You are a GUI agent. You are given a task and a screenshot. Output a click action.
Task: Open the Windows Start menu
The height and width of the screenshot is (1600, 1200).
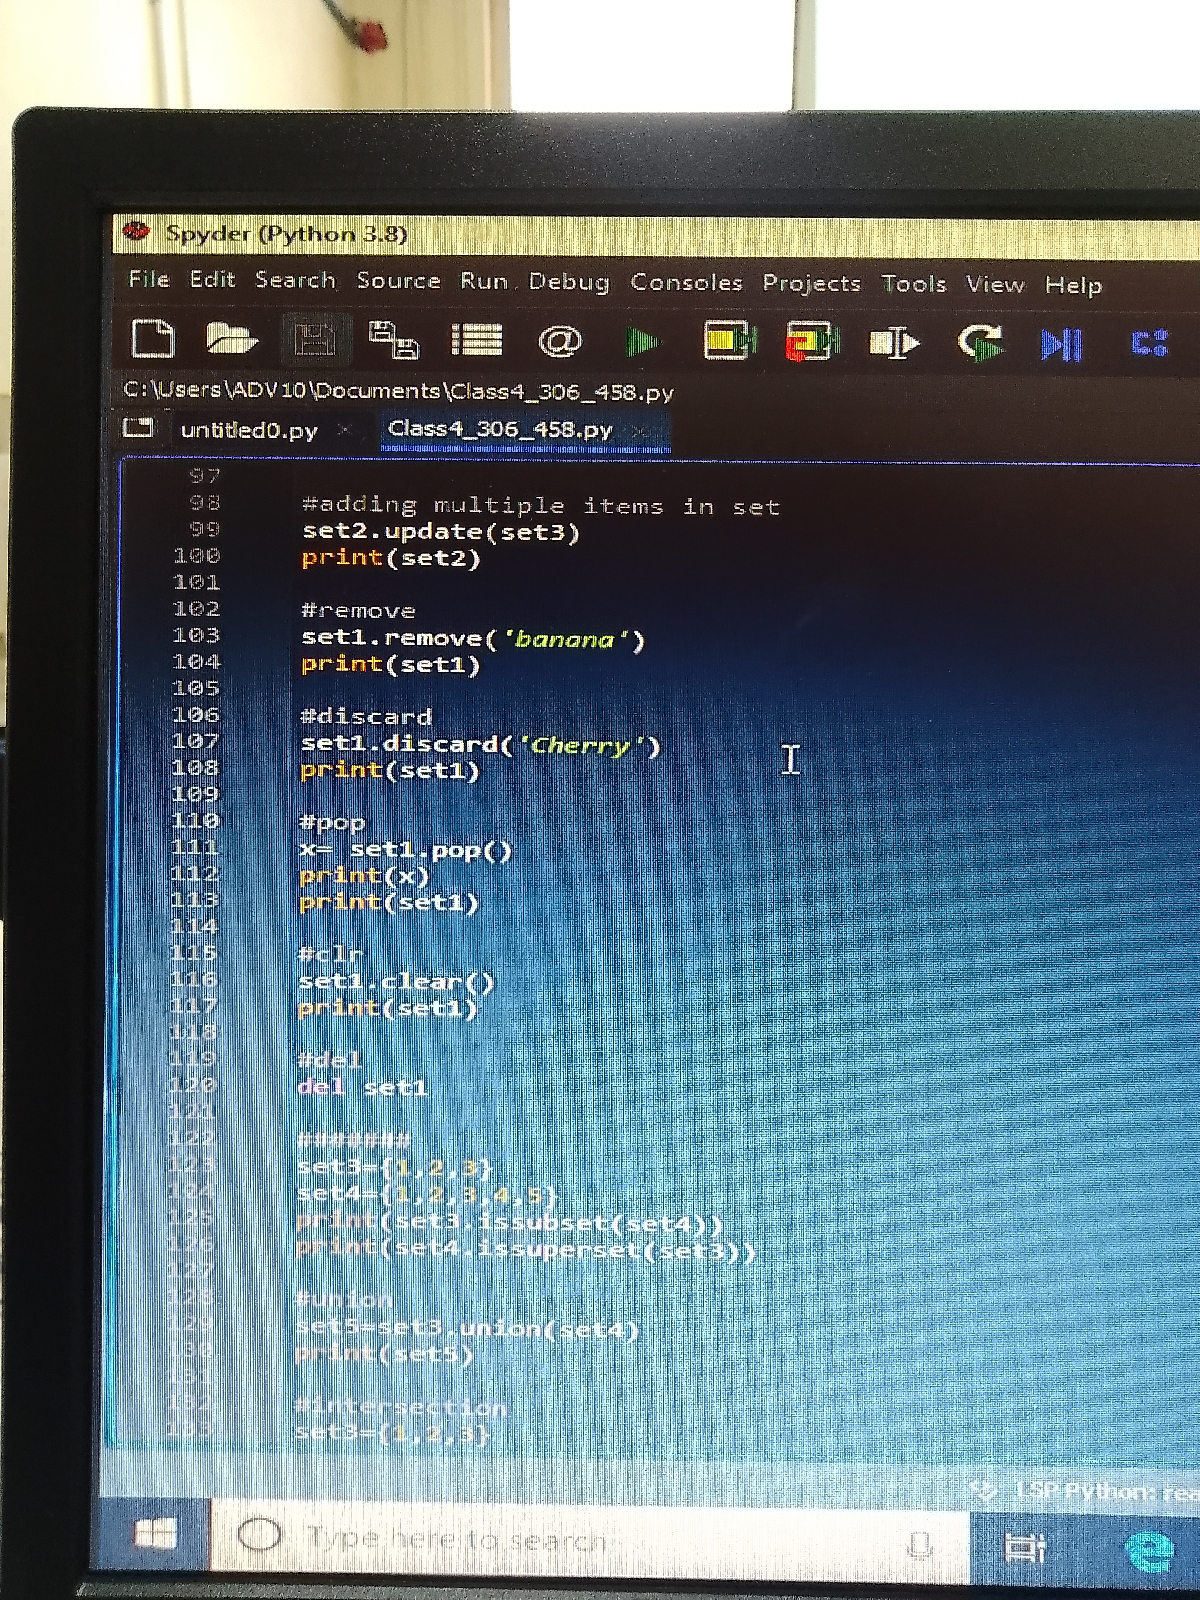click(x=155, y=1532)
